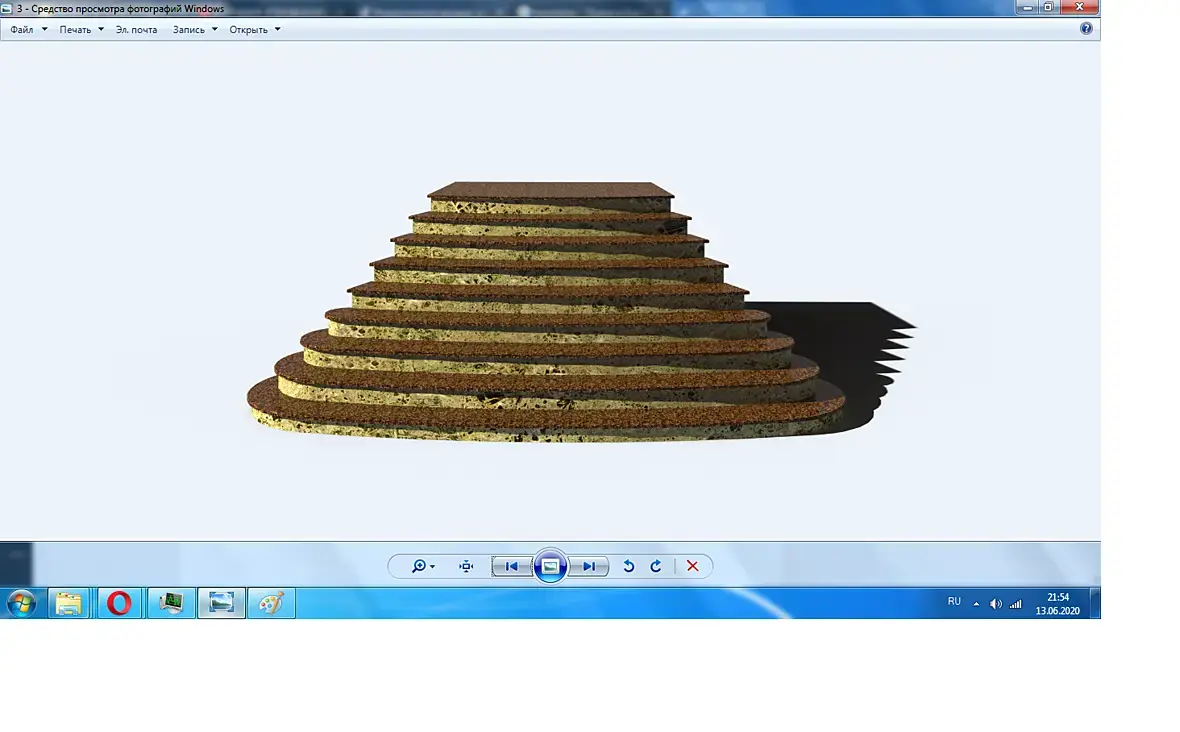
Task: Open the Запись menu
Action: pyautogui.click(x=188, y=29)
